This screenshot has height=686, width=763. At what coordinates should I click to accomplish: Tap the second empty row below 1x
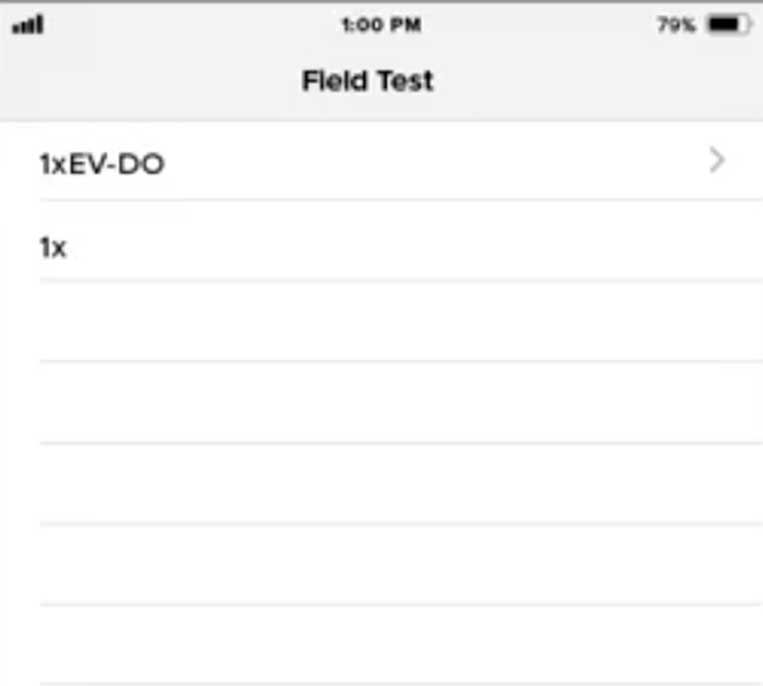click(x=382, y=402)
